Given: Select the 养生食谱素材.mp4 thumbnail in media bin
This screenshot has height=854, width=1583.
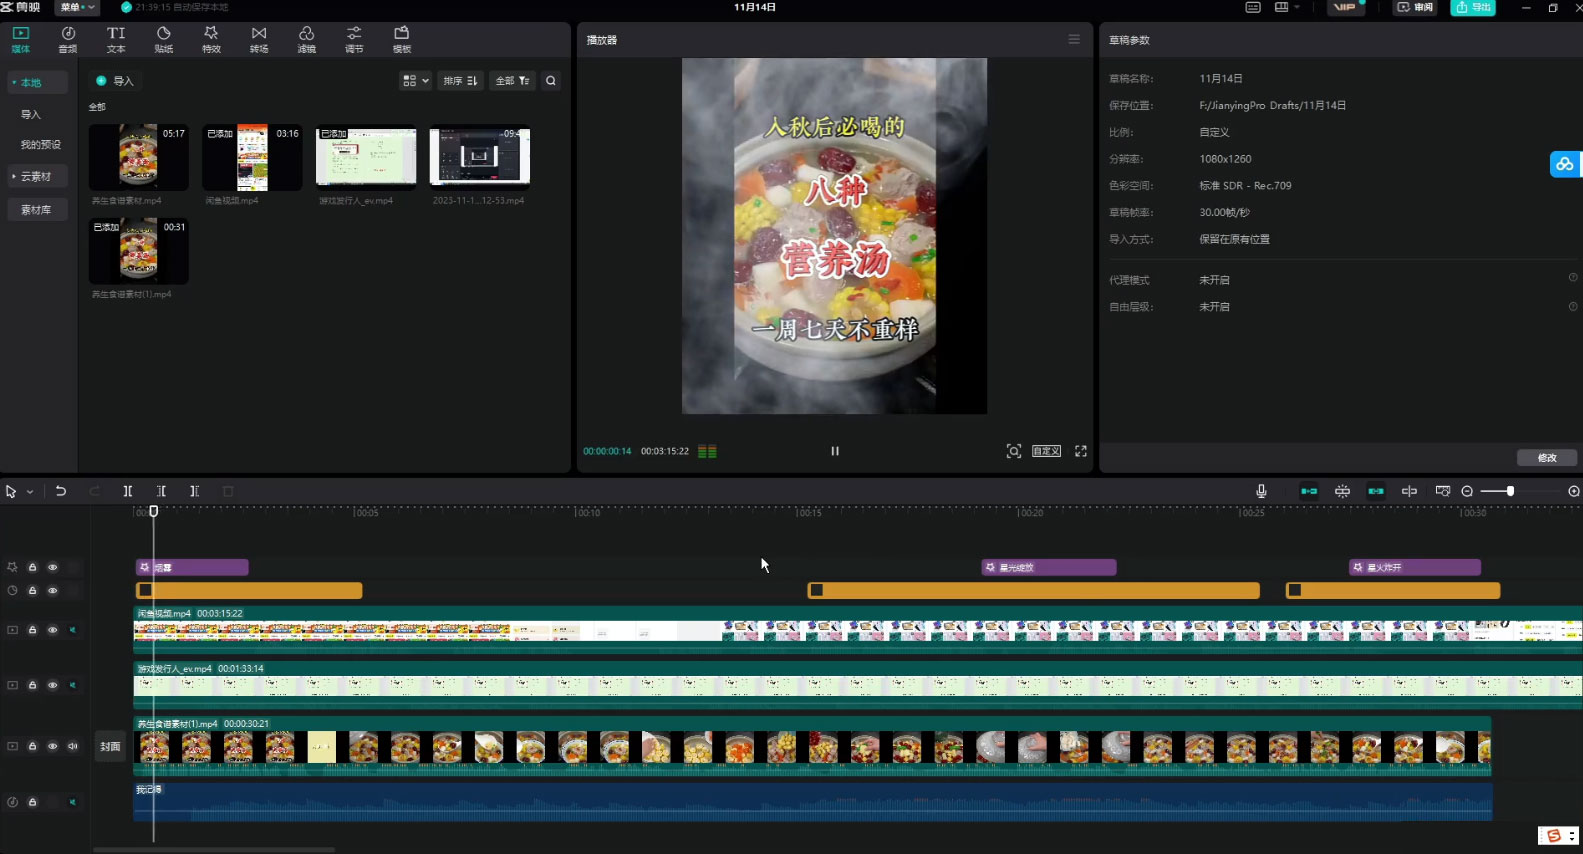Looking at the screenshot, I should coord(138,157).
